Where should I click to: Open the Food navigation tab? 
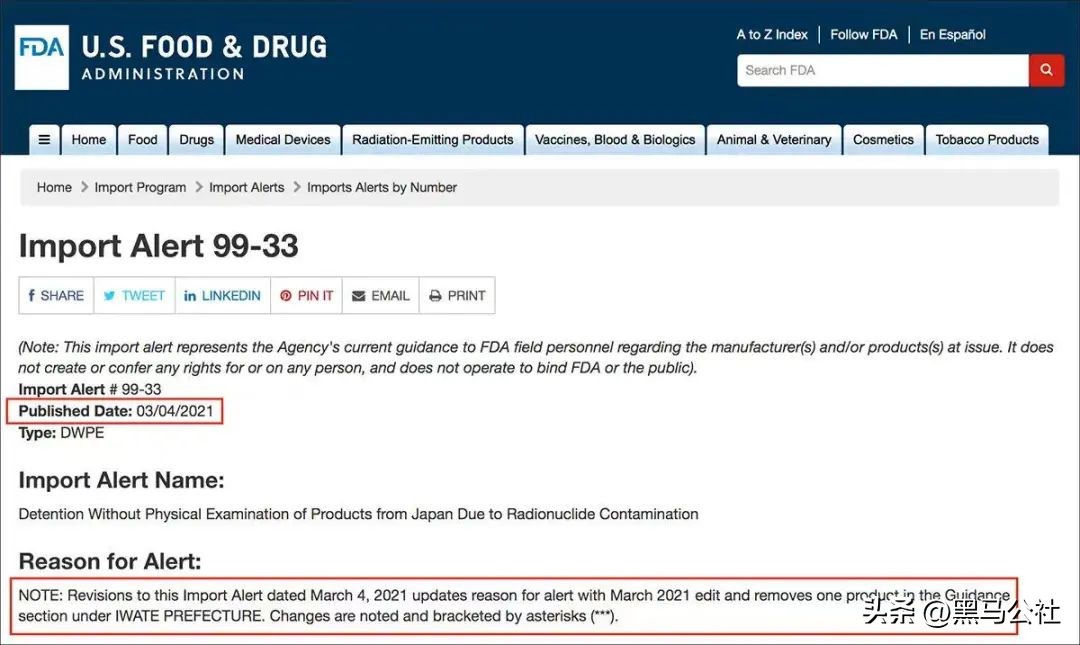pyautogui.click(x=142, y=140)
